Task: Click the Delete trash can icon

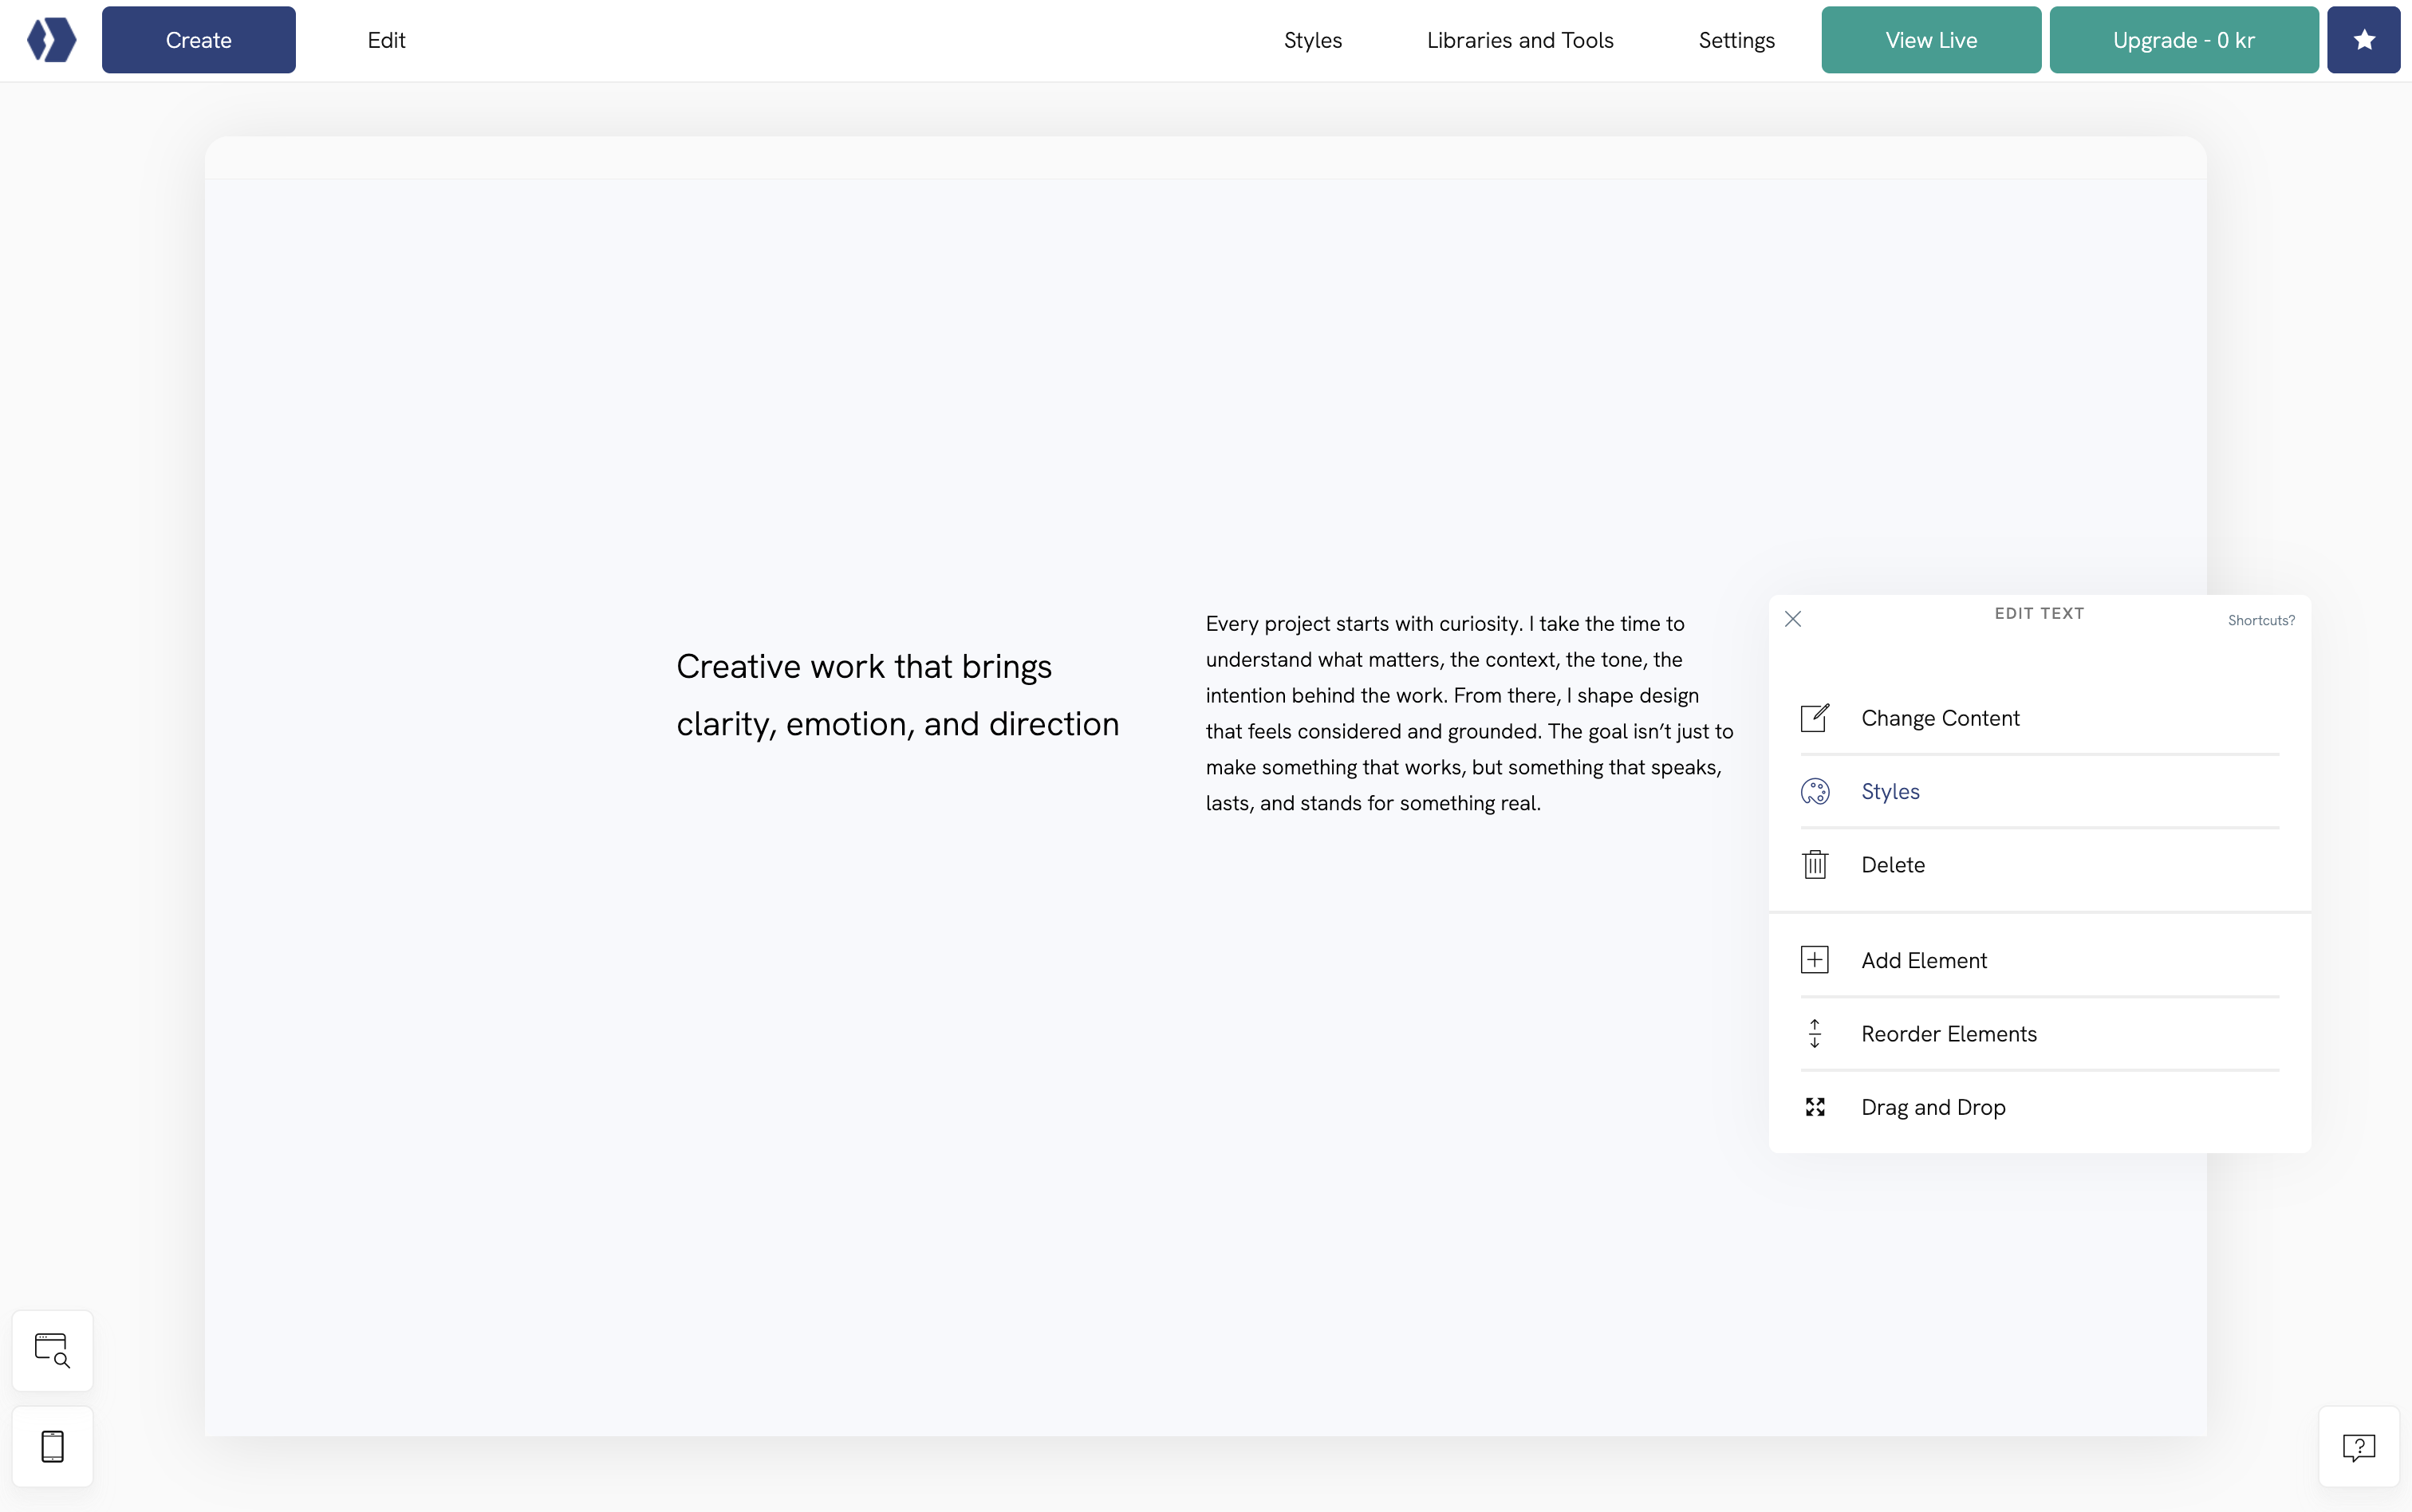Action: 1815,864
